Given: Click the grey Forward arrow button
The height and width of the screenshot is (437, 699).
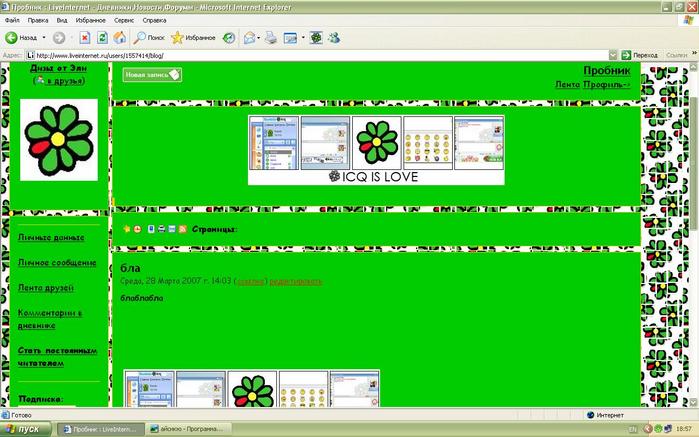Looking at the screenshot, I should click(x=59, y=38).
